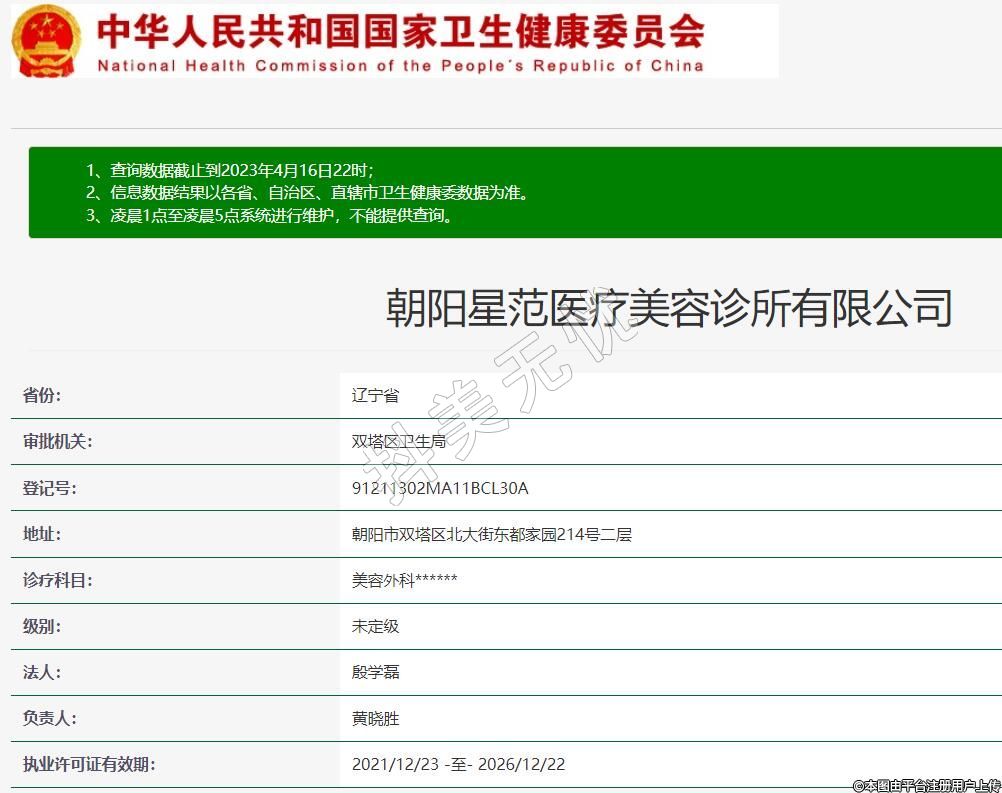This screenshot has height=793, width=1002.
Task: Click the address value with 东都家园214号
Action: tap(491, 534)
